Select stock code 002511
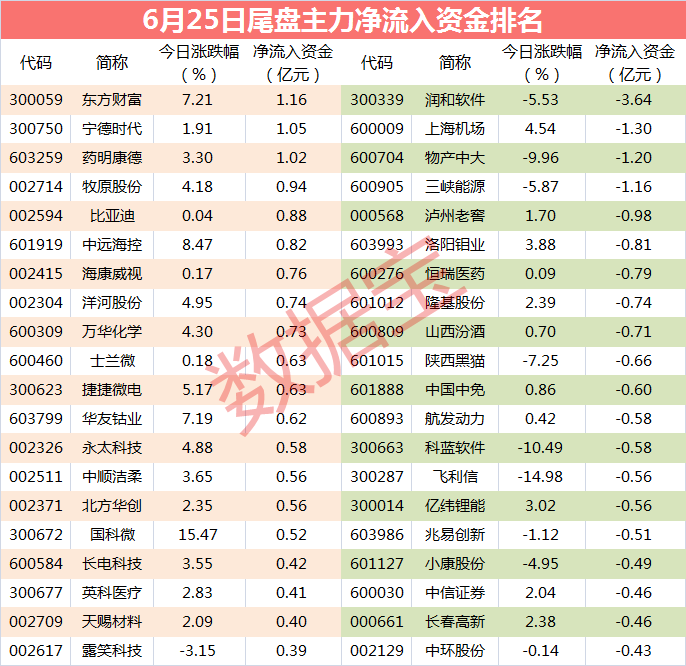 36,477
